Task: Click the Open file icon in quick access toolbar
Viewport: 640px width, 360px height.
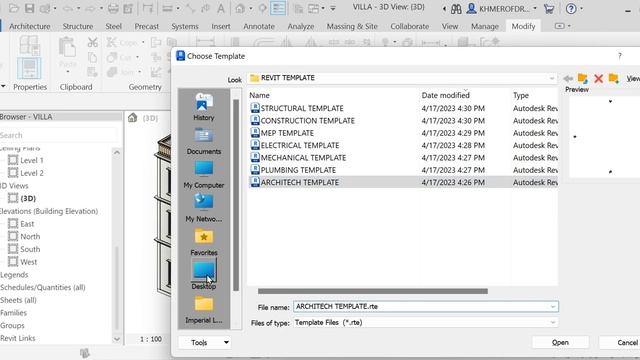Action: 14,8
